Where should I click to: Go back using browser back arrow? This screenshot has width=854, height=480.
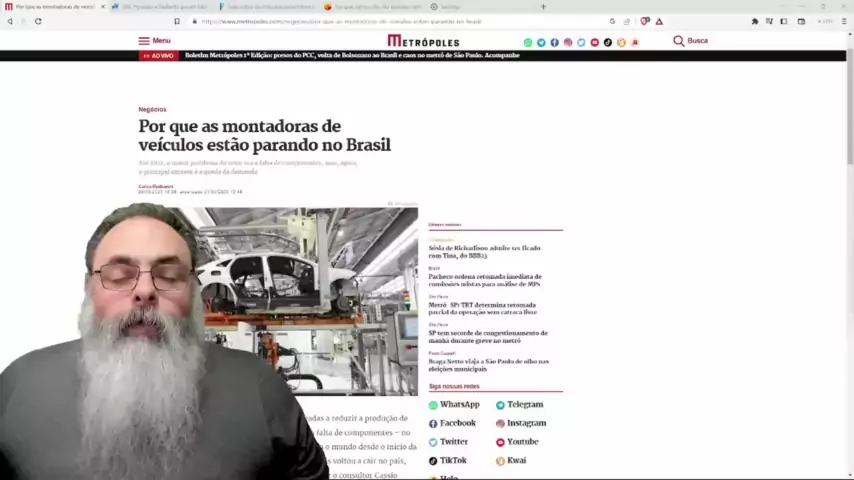10,21
